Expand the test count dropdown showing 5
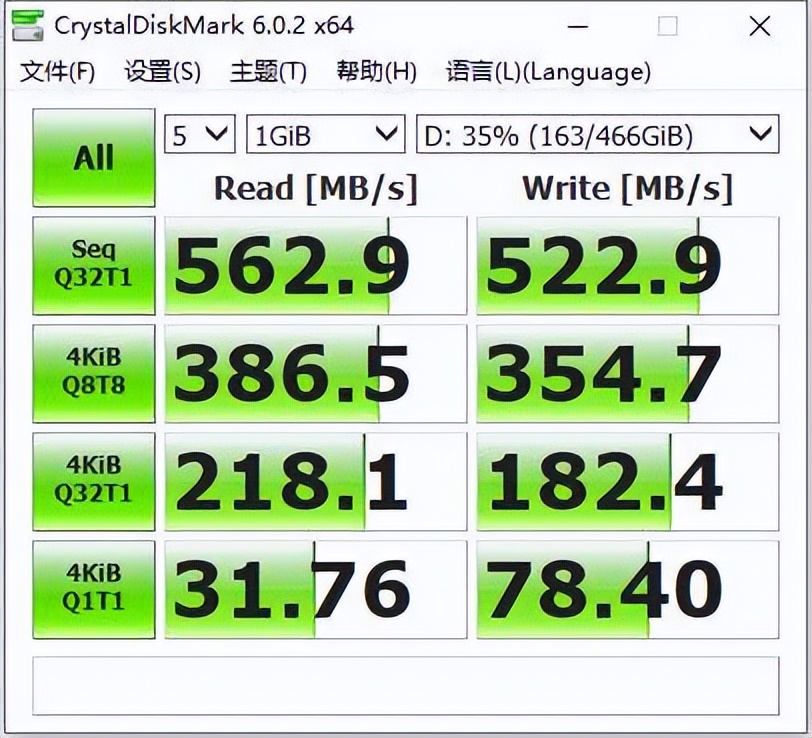The width and height of the screenshot is (812, 738). (200, 134)
